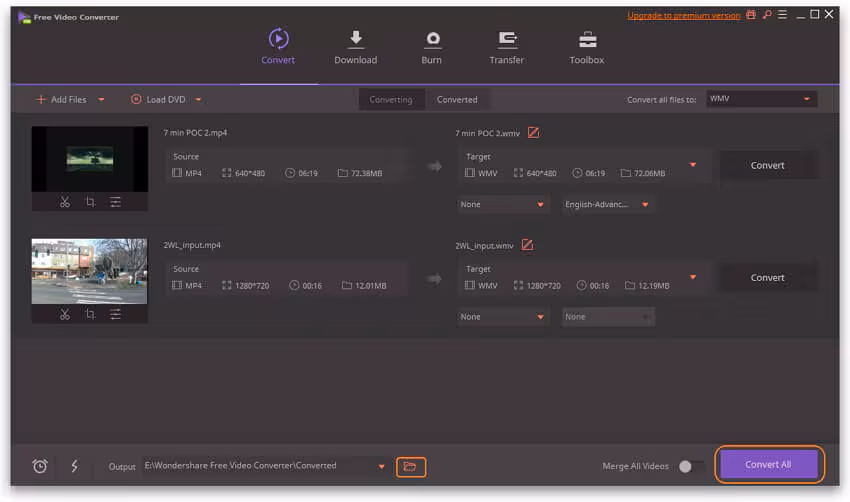Screen dimensions: 850x502
Task: Select source file name 7 min POC 2.mp4
Action: (x=195, y=133)
